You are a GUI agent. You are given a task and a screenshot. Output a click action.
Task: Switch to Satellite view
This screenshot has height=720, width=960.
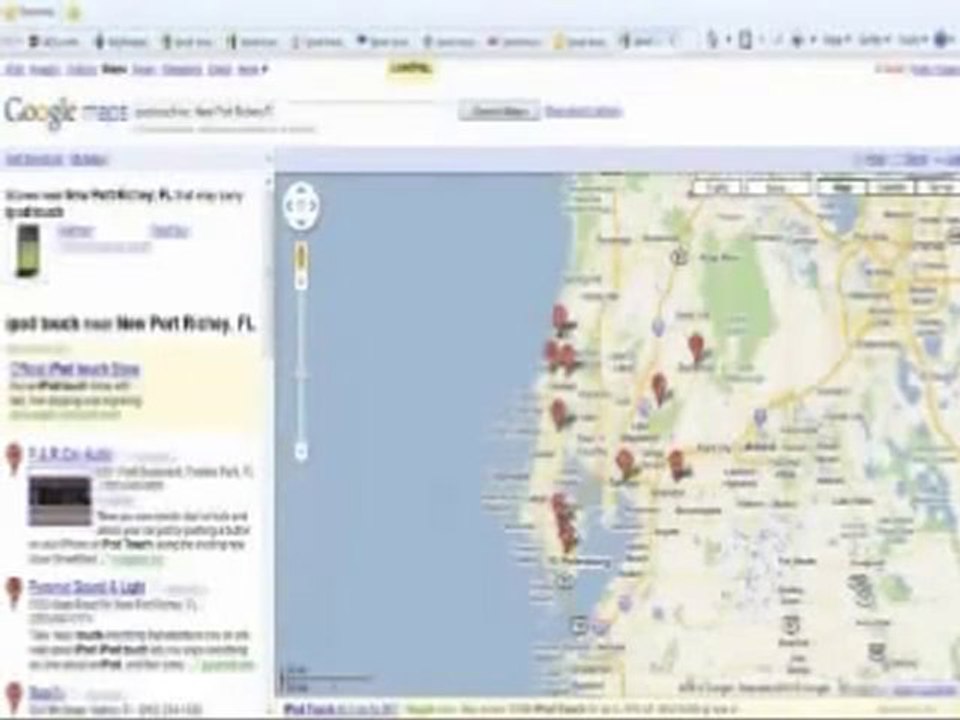[891, 187]
